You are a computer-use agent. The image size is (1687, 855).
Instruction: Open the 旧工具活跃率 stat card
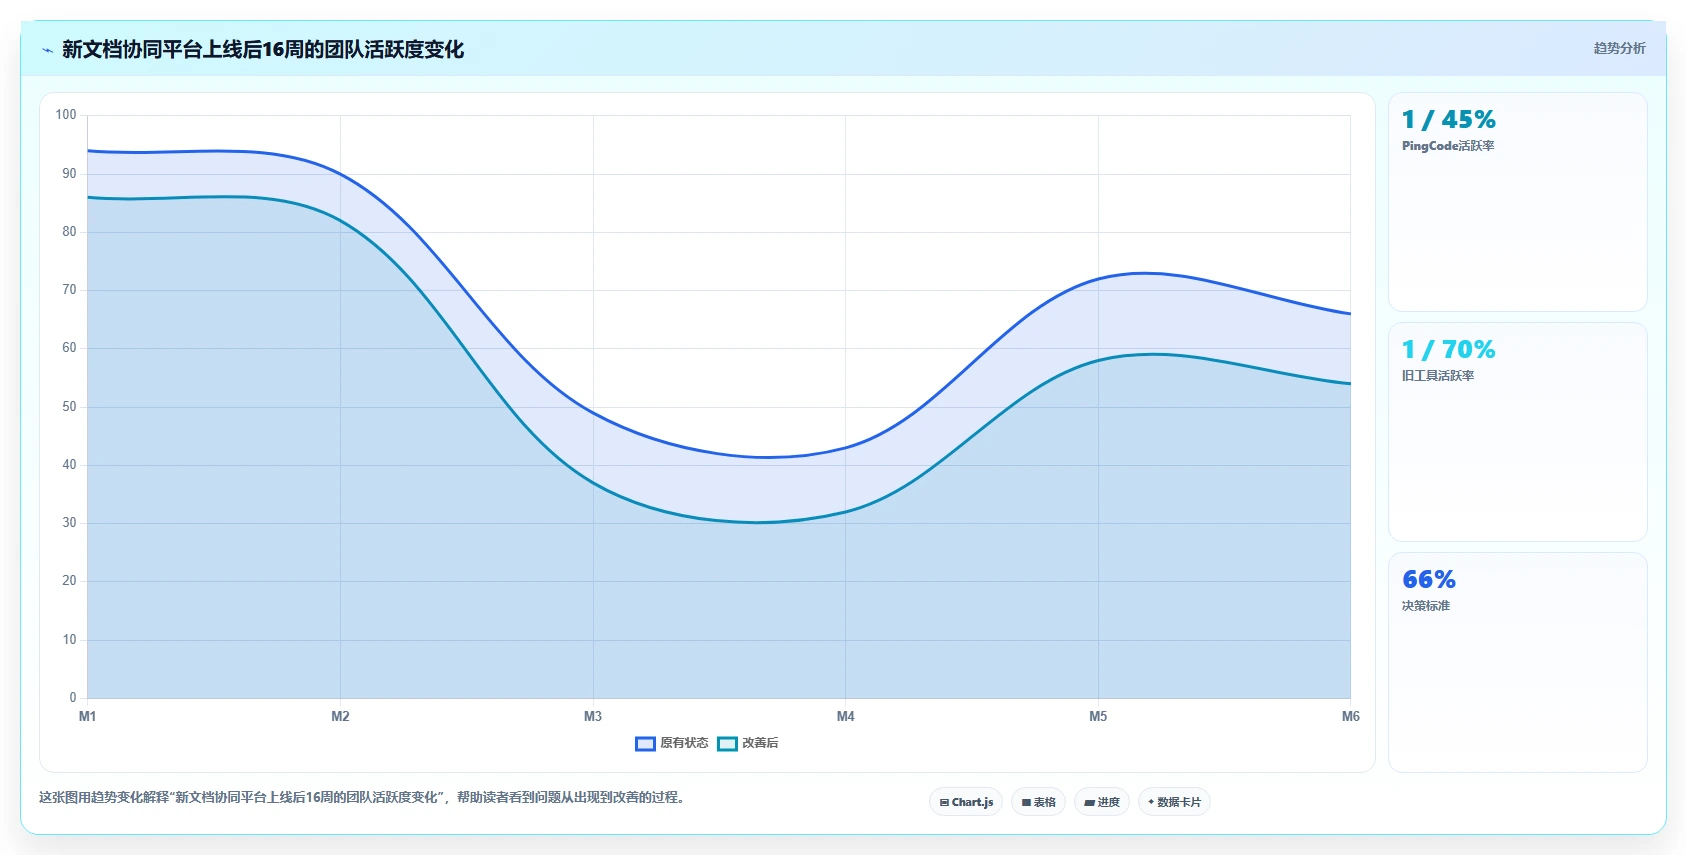tap(1517, 432)
